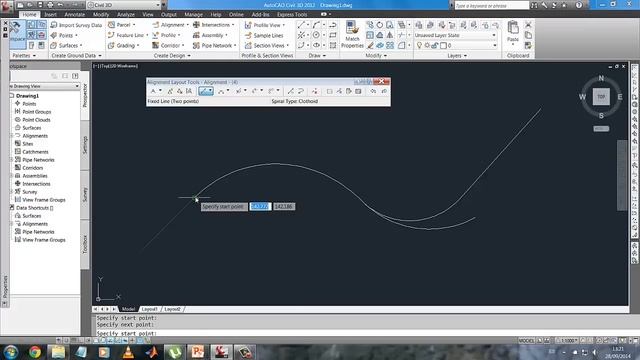
Task: Click the Sample Lines icon
Action: click(248, 36)
